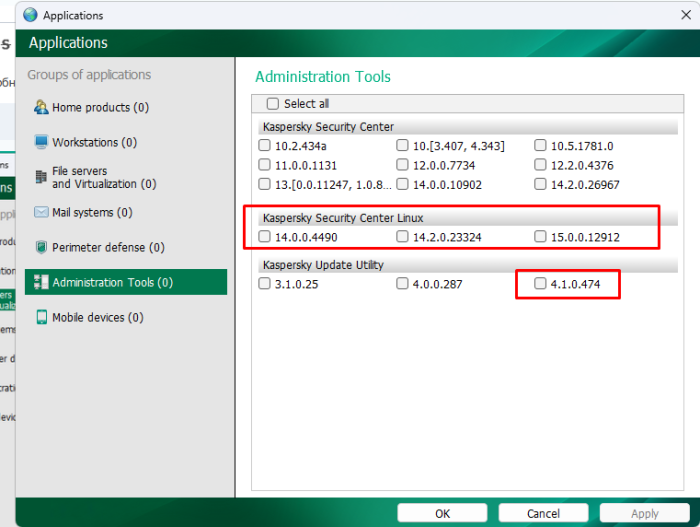This screenshot has height=527, width=700.
Task: Tick Kaspersky Update Utility version 3.1.0.25
Action: [265, 284]
